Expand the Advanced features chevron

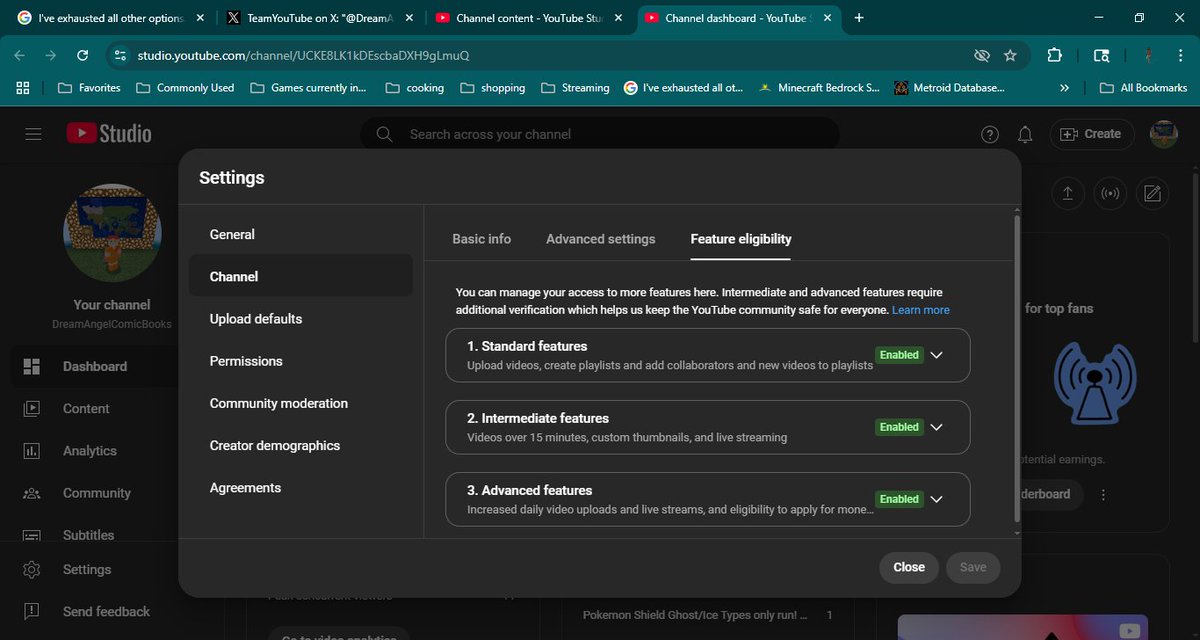[x=937, y=499]
